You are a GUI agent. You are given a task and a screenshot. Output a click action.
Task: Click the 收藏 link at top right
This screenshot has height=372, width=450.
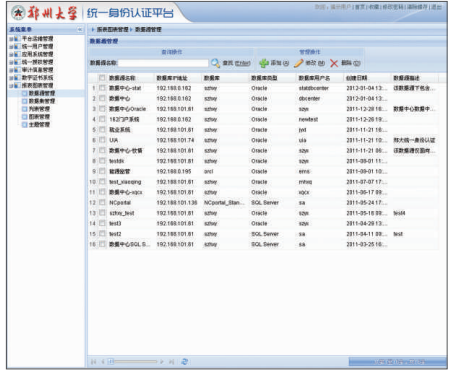(374, 7)
